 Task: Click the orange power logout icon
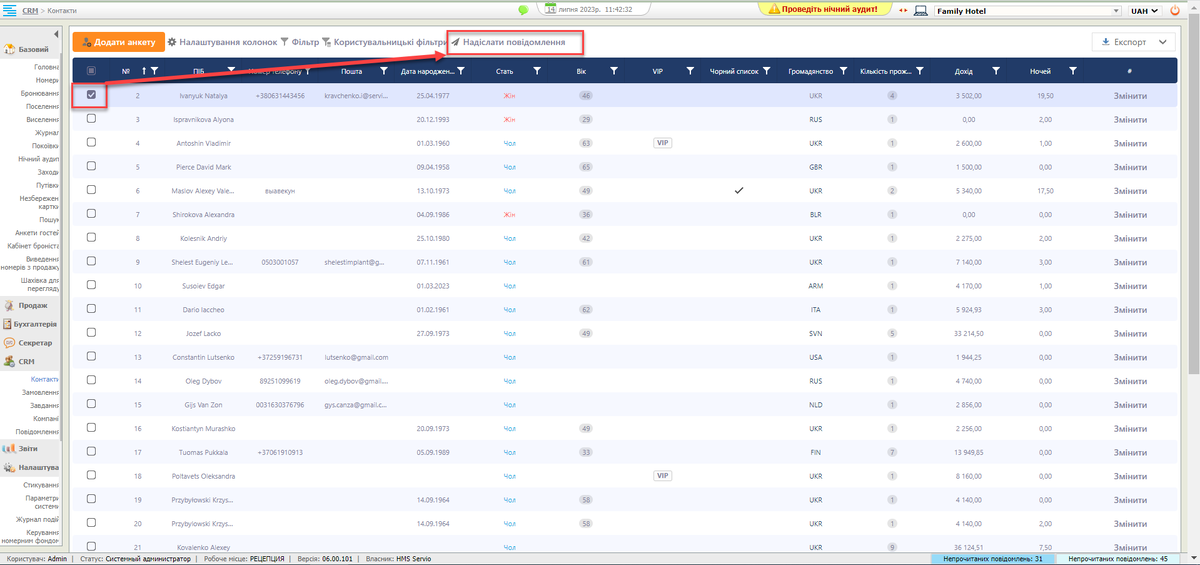coord(1174,10)
